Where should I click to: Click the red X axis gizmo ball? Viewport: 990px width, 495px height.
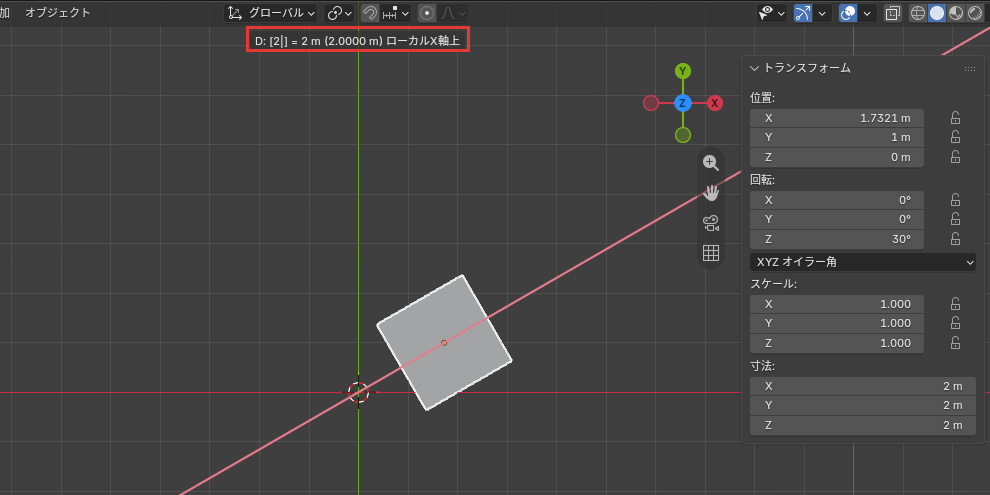point(715,103)
